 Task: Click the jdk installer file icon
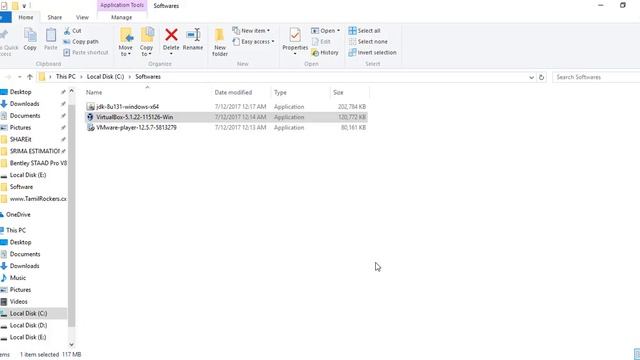[90, 107]
